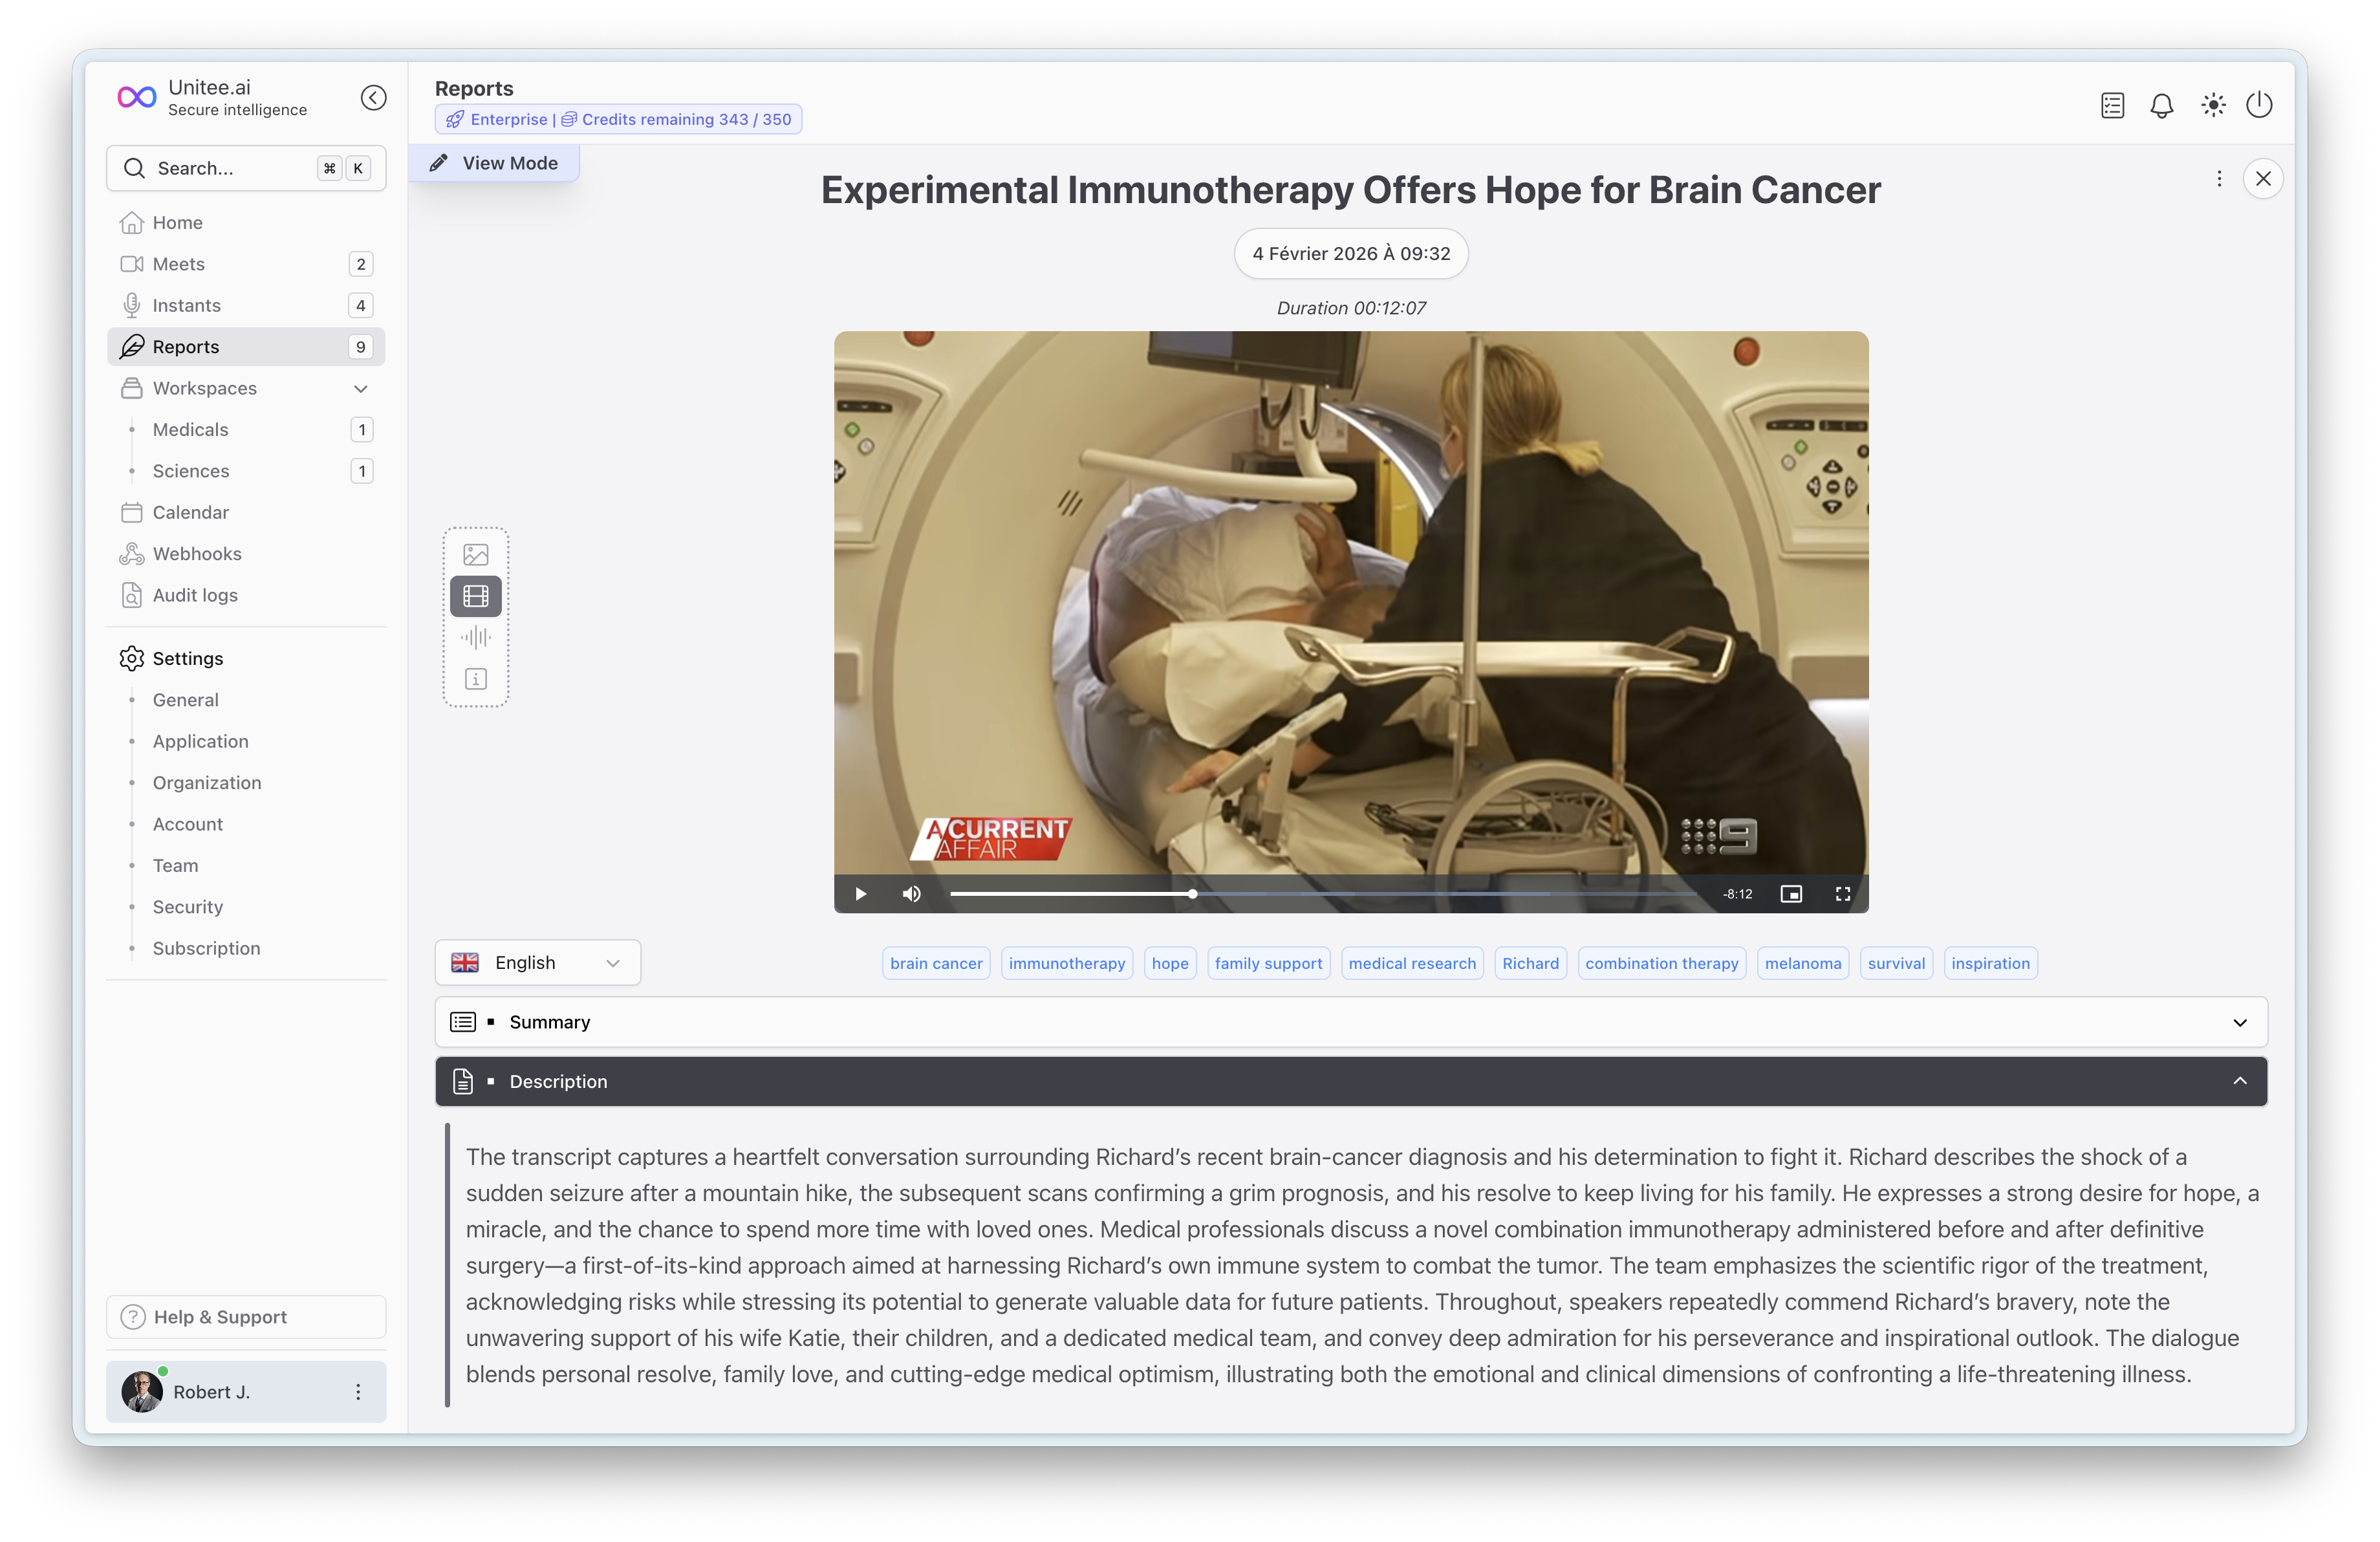Toggle View Mode with the pencil
This screenshot has height=1542, width=2380.
[494, 163]
